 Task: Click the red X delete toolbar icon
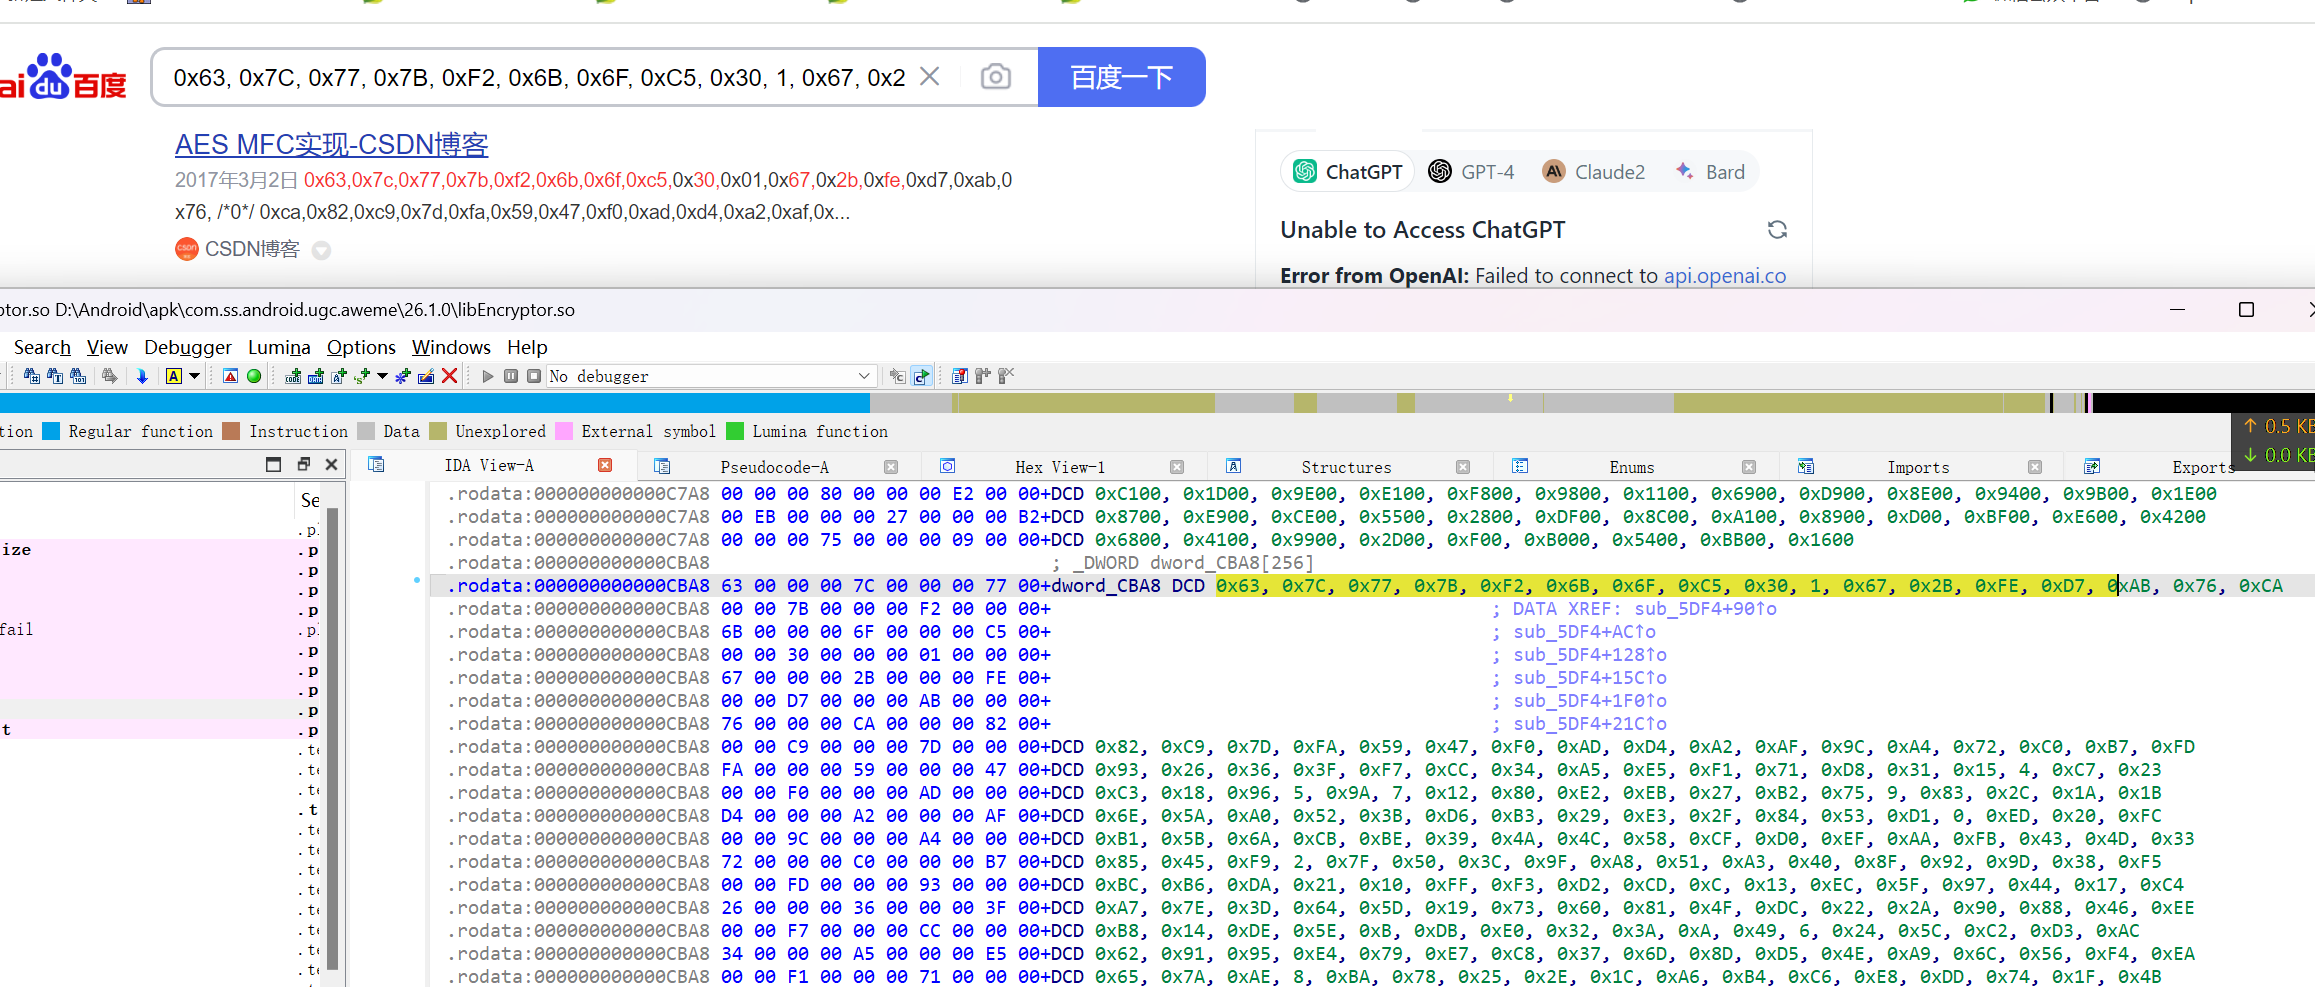click(x=450, y=376)
